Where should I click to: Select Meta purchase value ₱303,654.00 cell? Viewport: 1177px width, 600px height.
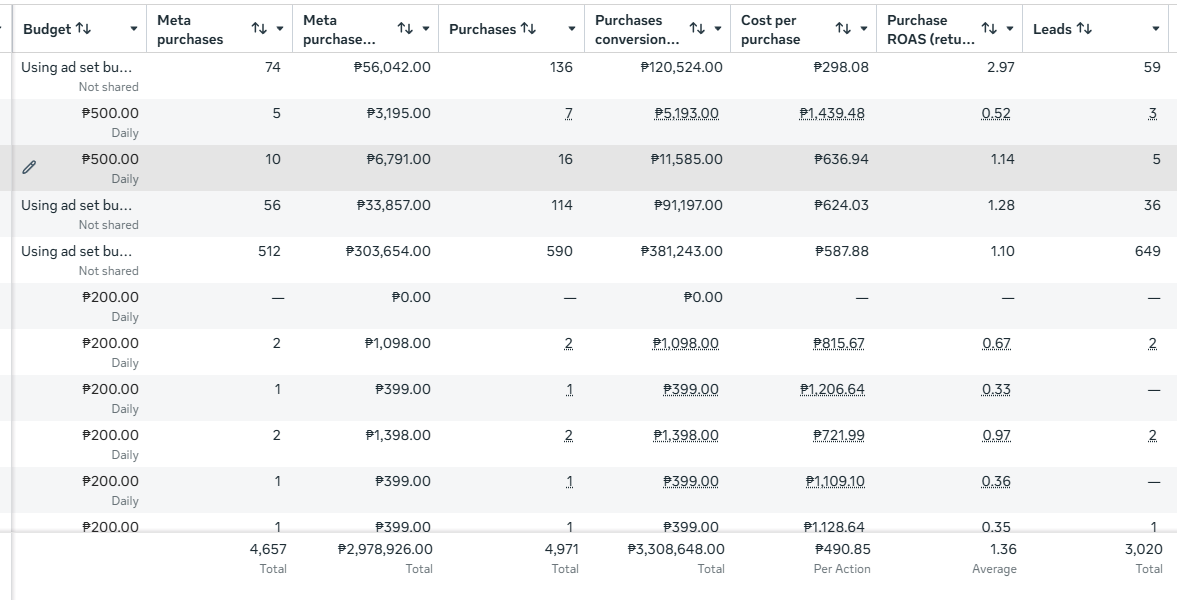click(x=388, y=251)
